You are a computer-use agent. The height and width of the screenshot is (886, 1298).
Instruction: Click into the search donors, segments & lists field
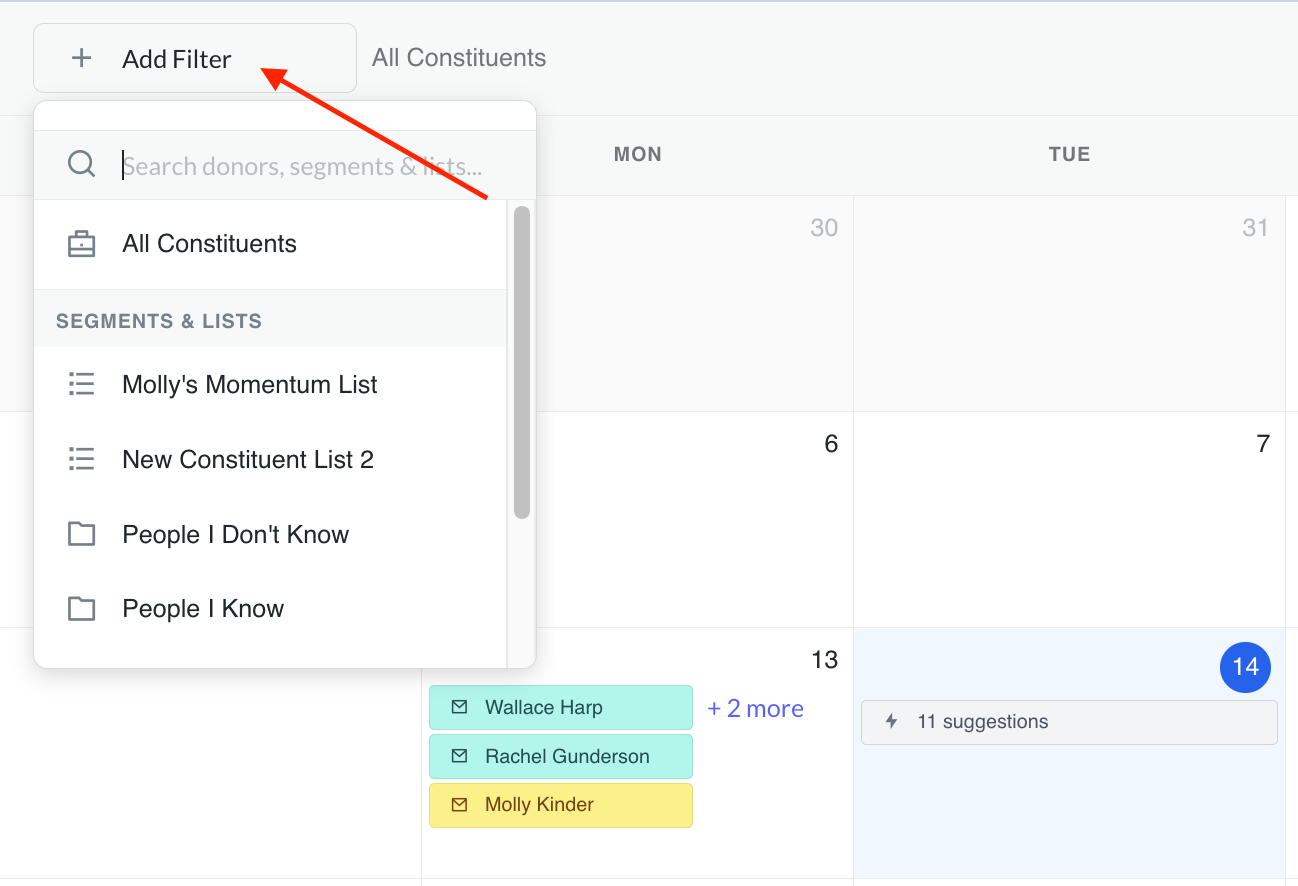(310, 166)
